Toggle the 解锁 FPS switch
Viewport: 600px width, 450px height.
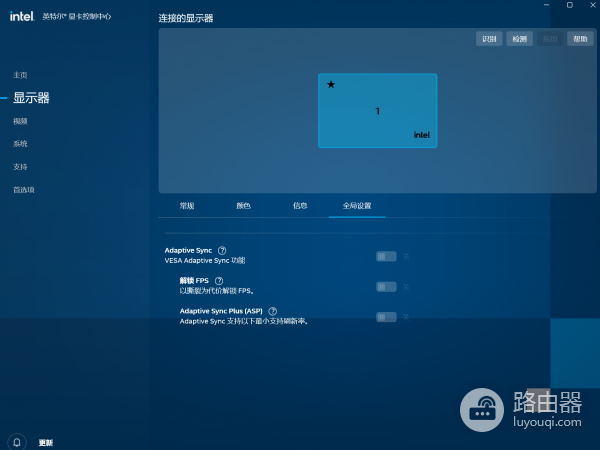click(386, 287)
